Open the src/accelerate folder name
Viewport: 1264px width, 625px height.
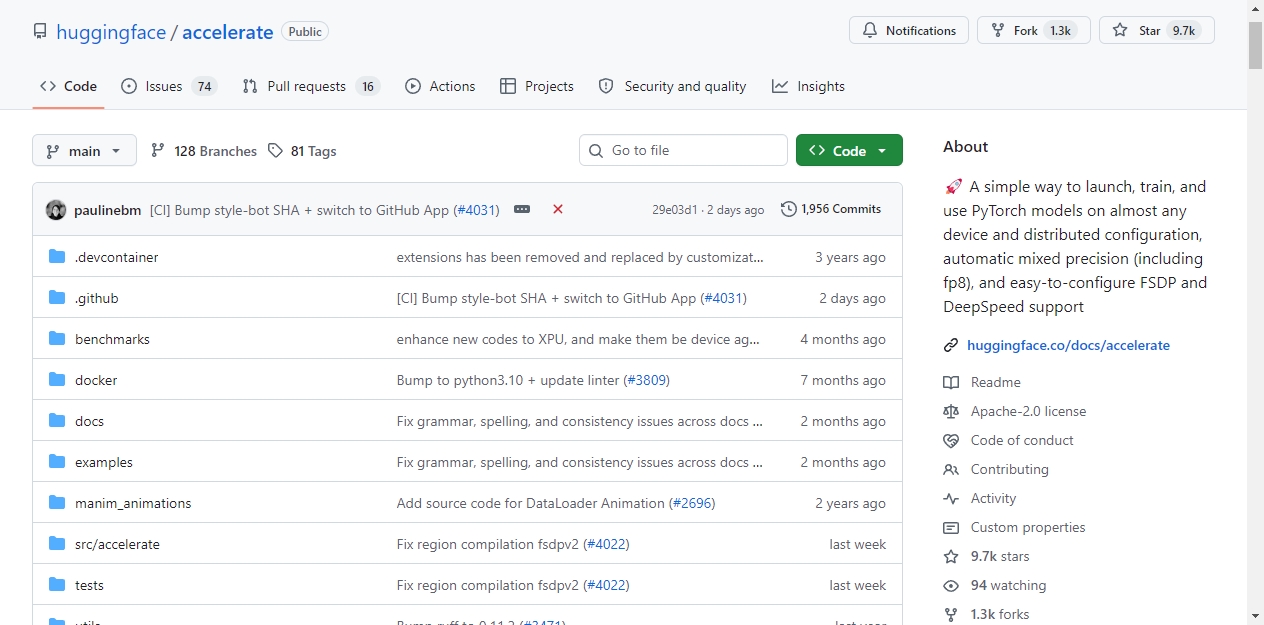[x=117, y=544]
